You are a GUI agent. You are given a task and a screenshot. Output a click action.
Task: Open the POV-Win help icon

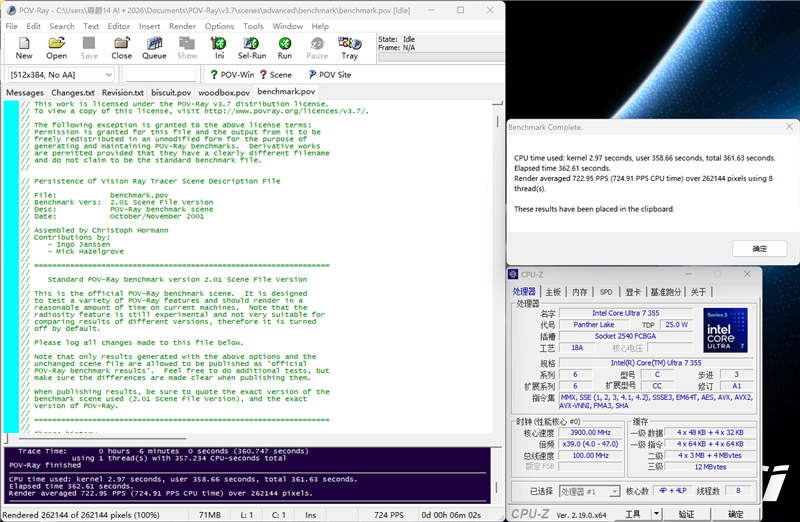tap(232, 75)
